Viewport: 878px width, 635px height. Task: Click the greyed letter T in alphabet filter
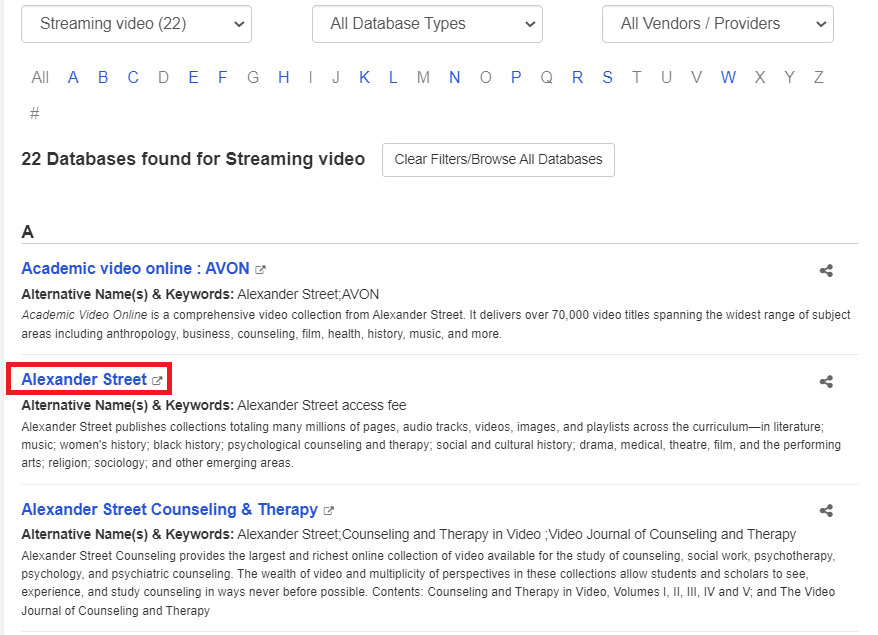(x=637, y=77)
